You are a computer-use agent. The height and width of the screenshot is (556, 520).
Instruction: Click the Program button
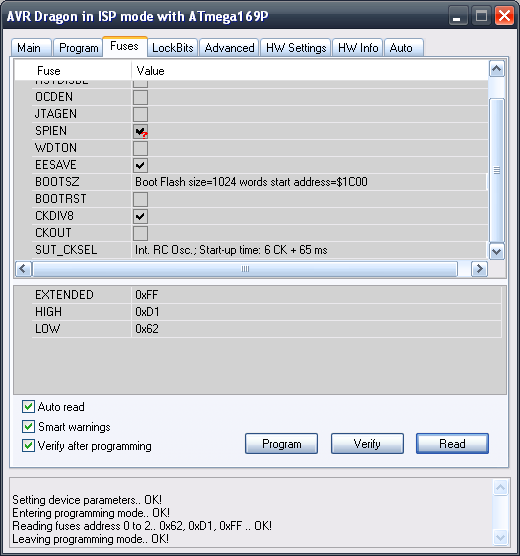click(x=281, y=444)
